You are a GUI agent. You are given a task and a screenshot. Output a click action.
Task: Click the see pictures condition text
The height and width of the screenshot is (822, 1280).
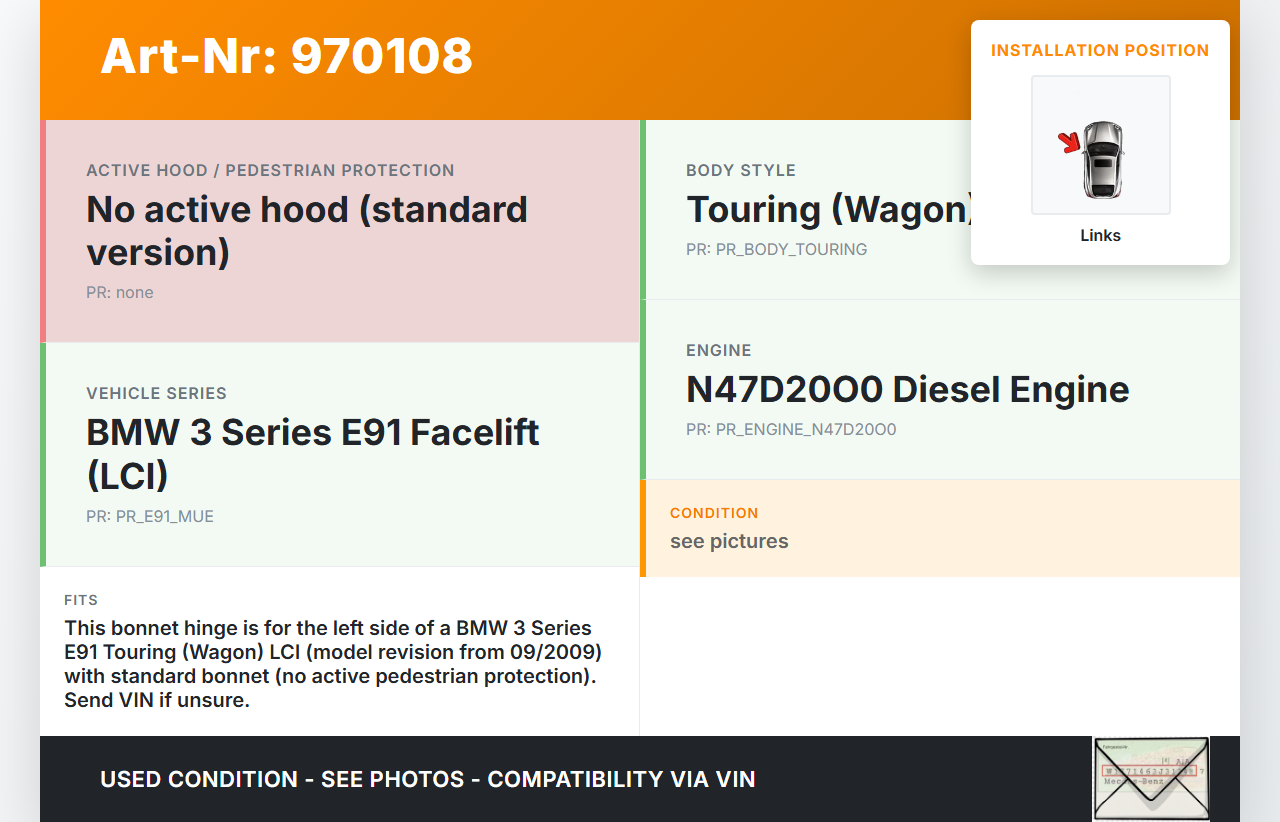pyautogui.click(x=729, y=541)
